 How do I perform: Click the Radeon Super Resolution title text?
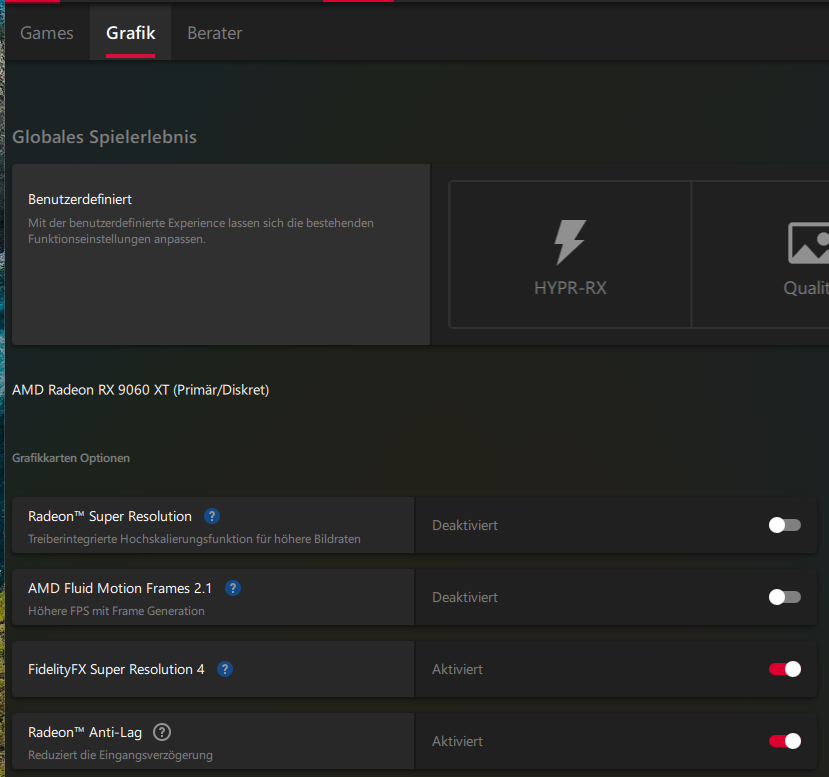point(110,516)
